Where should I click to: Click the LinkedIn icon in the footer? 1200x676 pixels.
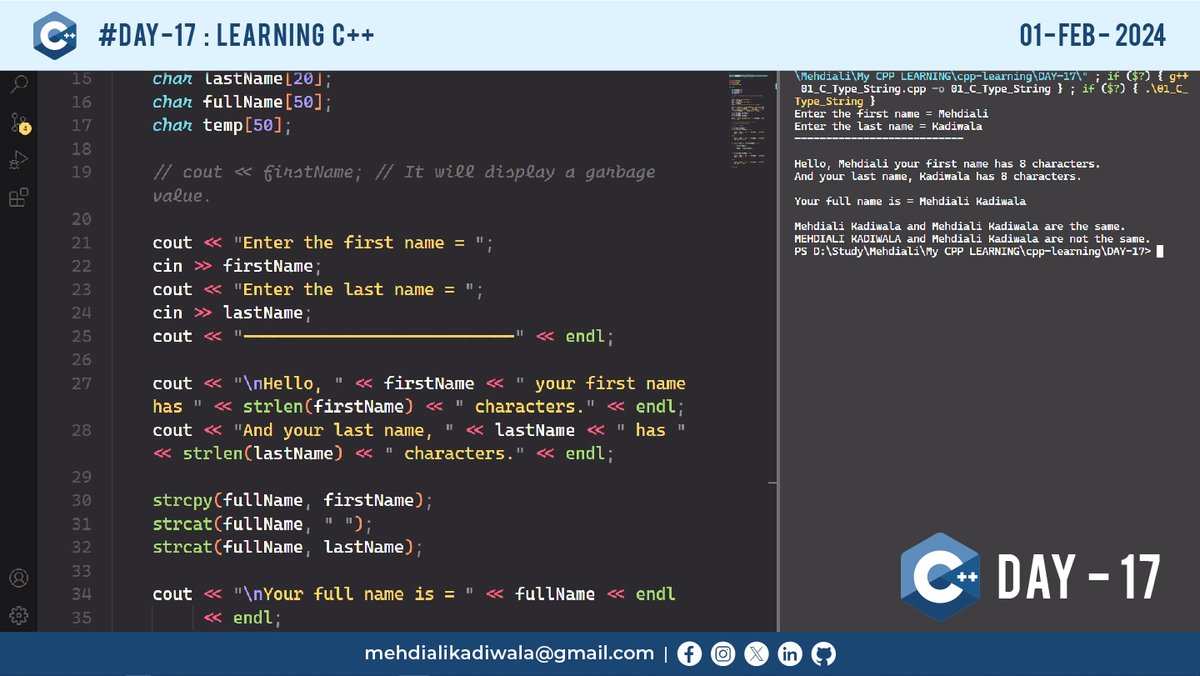790,654
